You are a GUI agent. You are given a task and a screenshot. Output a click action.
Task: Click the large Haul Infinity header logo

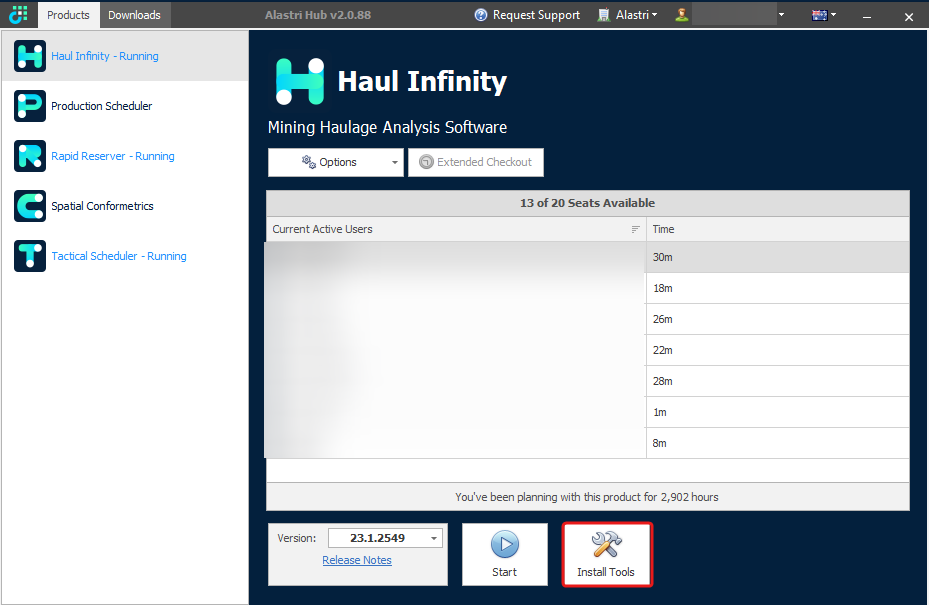[x=300, y=81]
